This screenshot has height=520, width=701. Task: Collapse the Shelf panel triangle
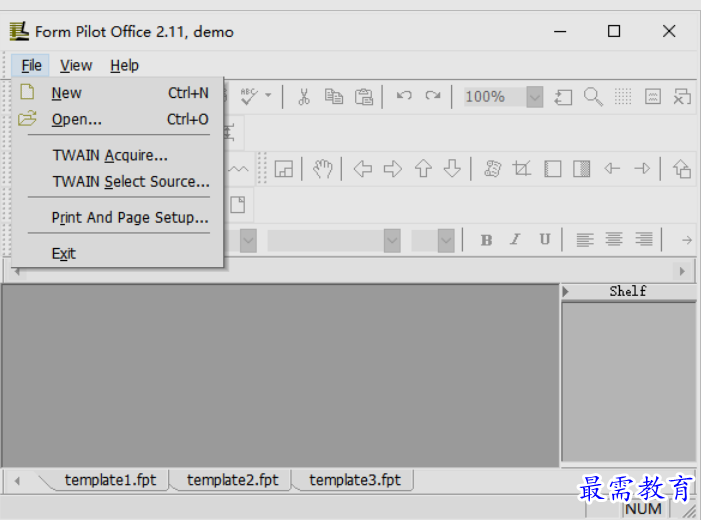[565, 292]
